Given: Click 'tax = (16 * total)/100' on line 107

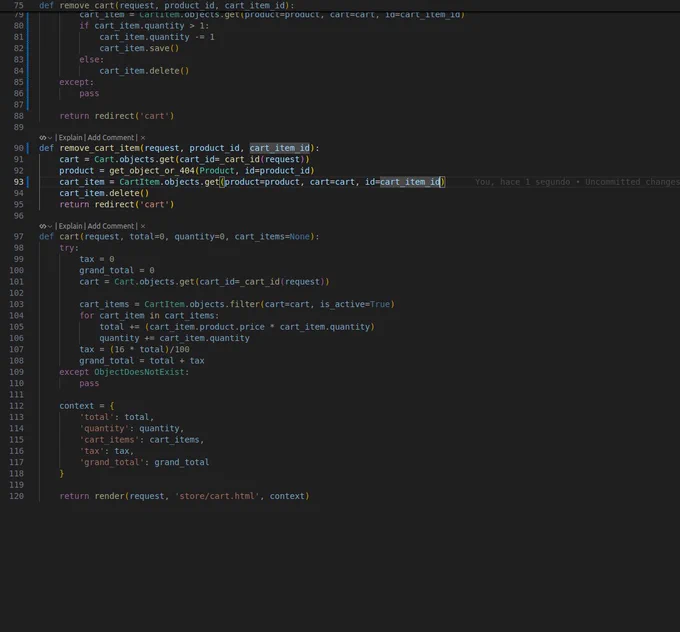Looking at the screenshot, I should [x=134, y=349].
